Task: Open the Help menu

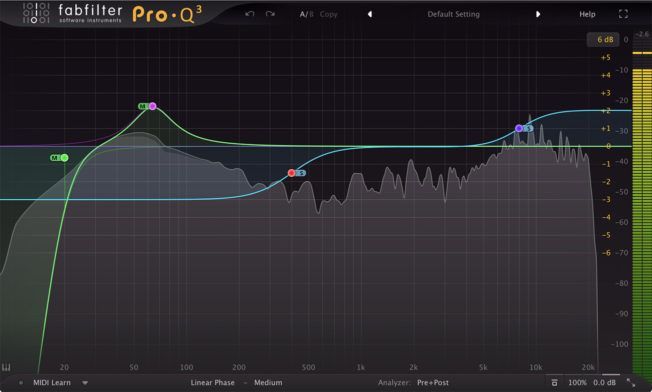Action: click(x=587, y=14)
